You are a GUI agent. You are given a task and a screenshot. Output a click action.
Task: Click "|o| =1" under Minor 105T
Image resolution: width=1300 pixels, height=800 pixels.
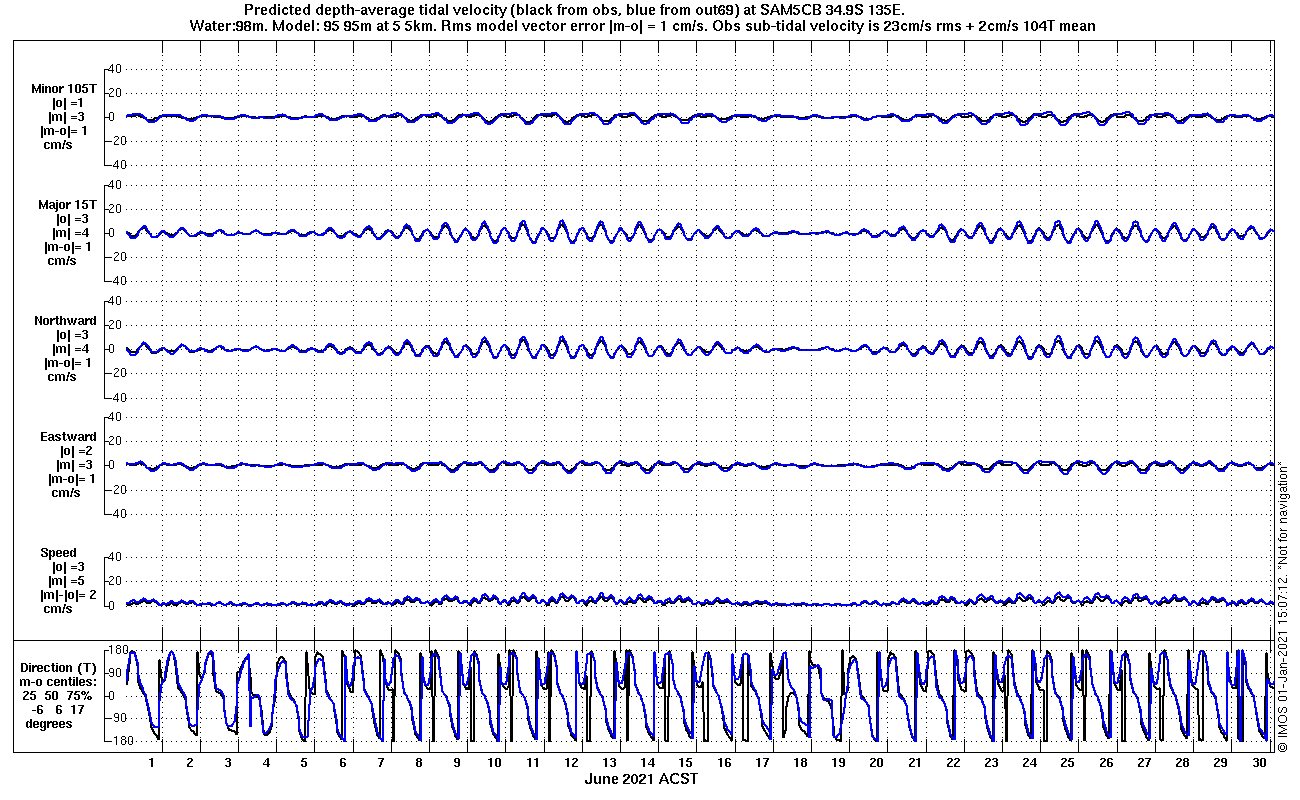pos(68,103)
